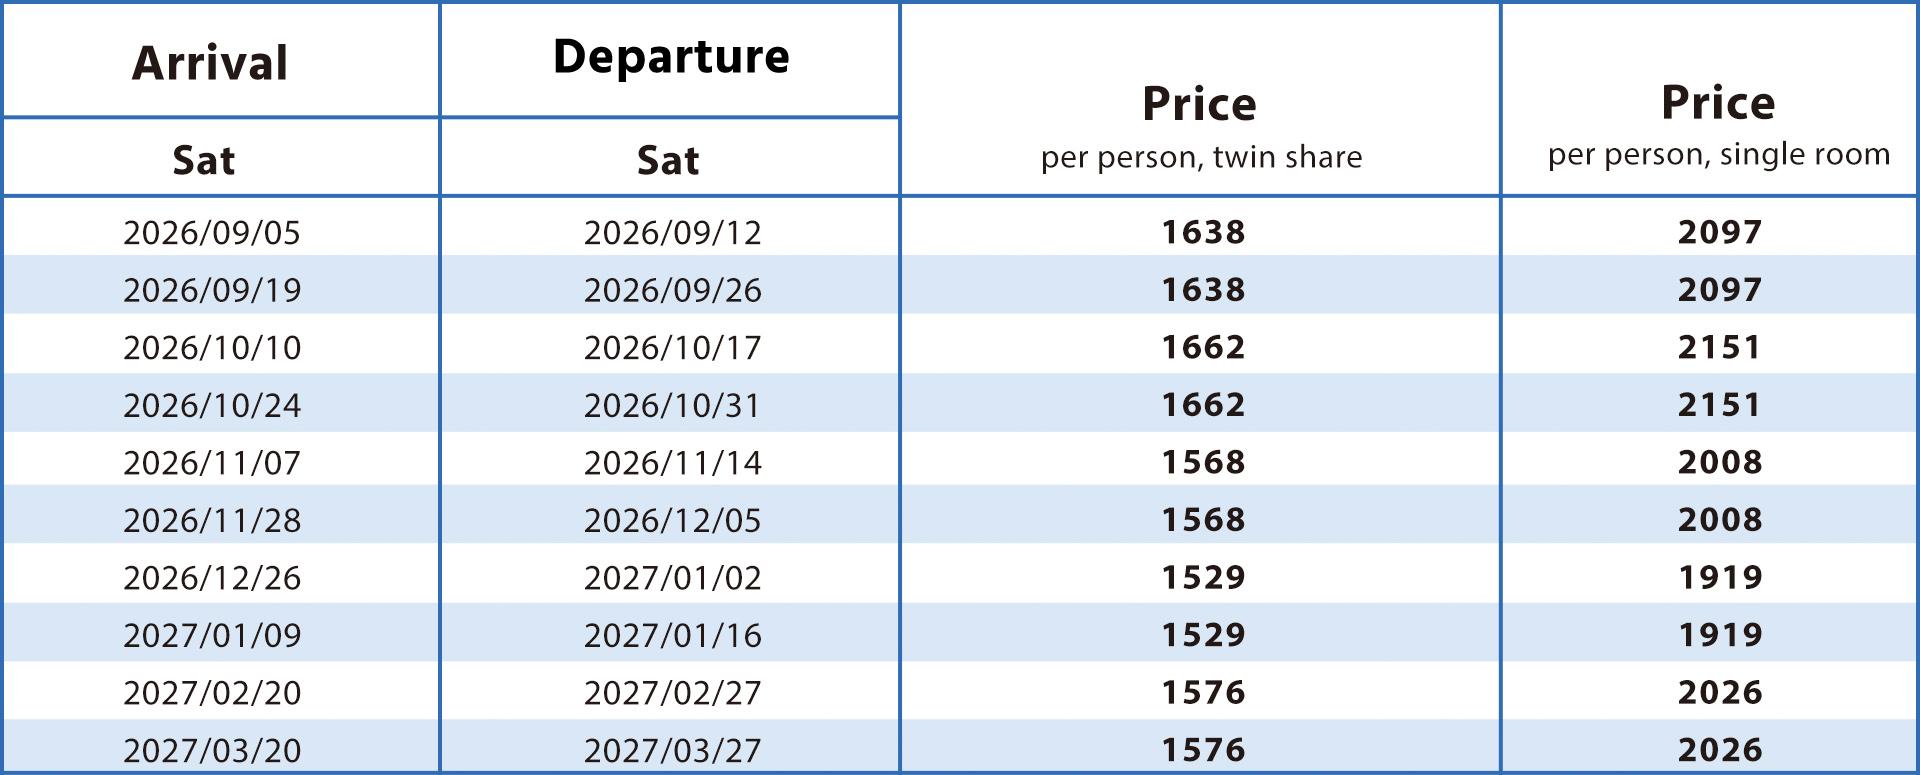Screen dimensions: 1920x775
Task: Click single room price 1919 for 2026/12/26
Action: pyautogui.click(x=1720, y=577)
